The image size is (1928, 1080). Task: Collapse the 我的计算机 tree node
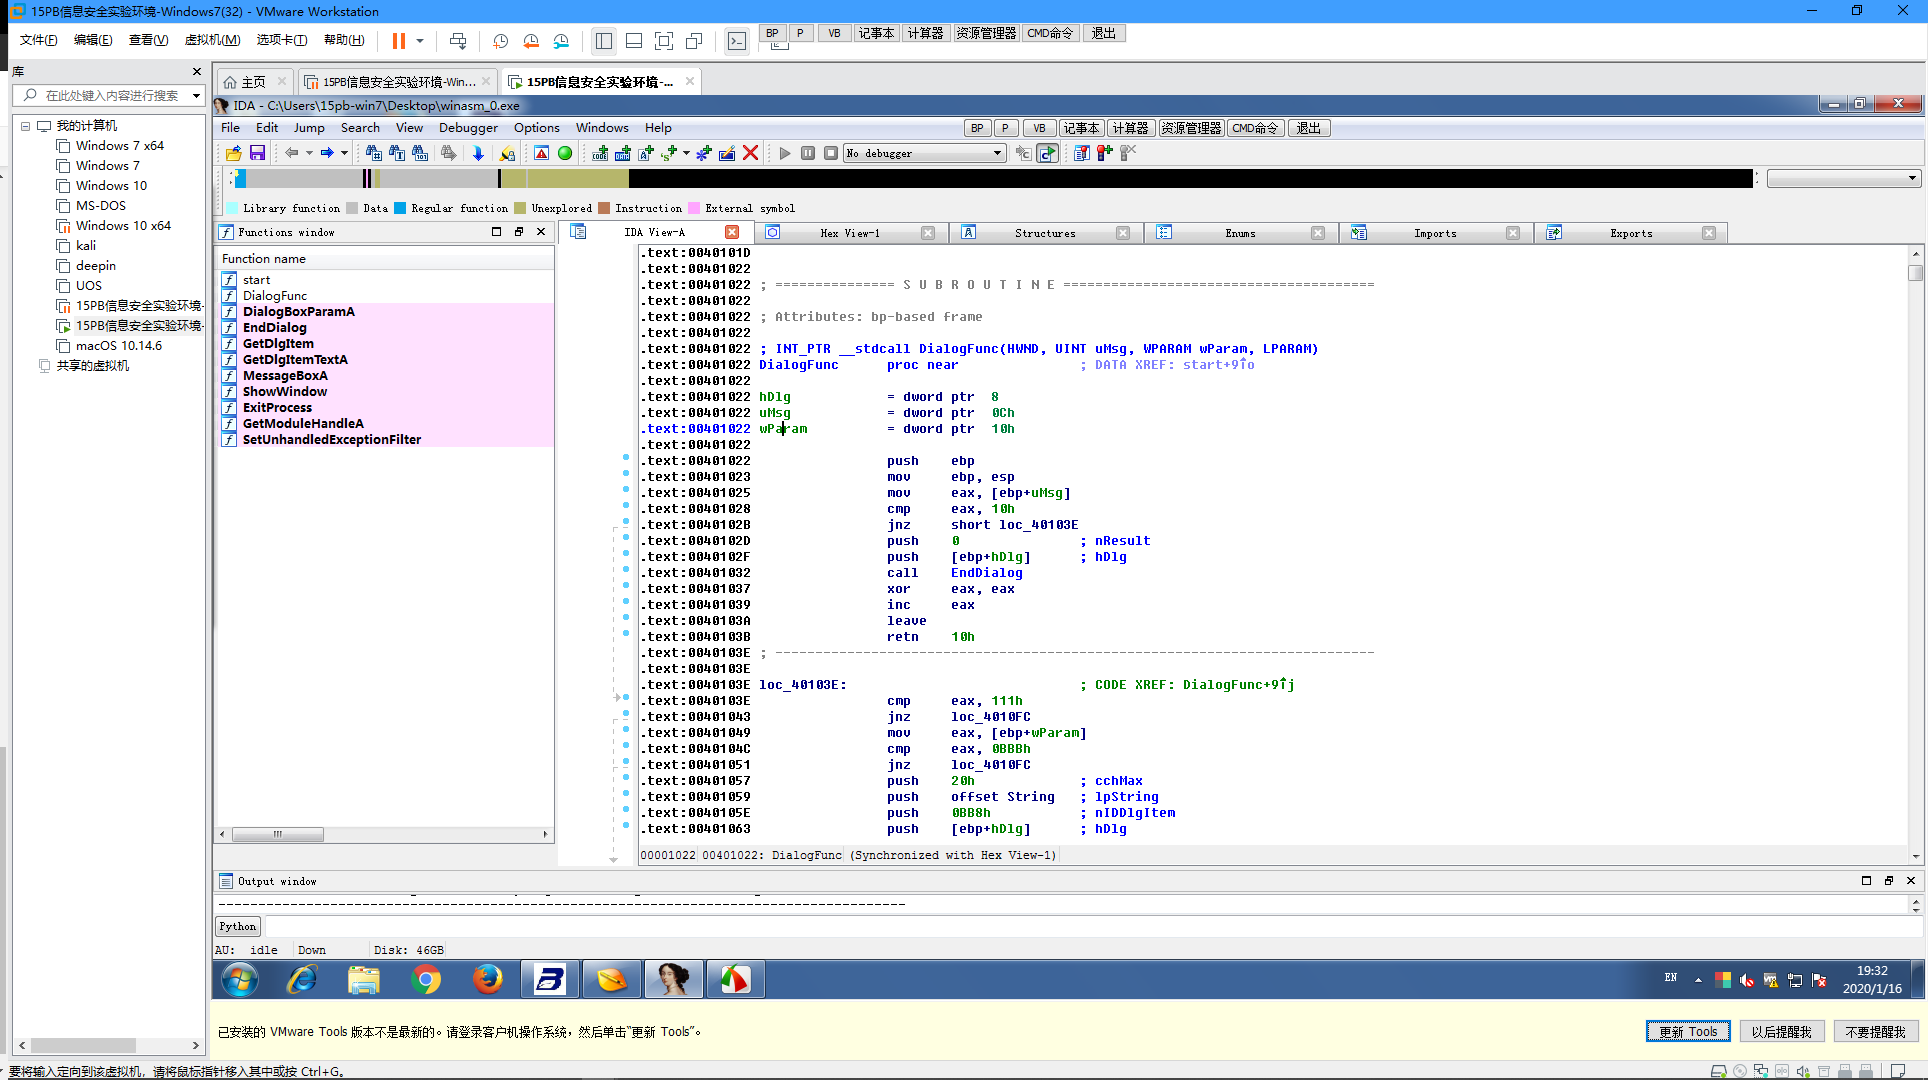(x=26, y=126)
